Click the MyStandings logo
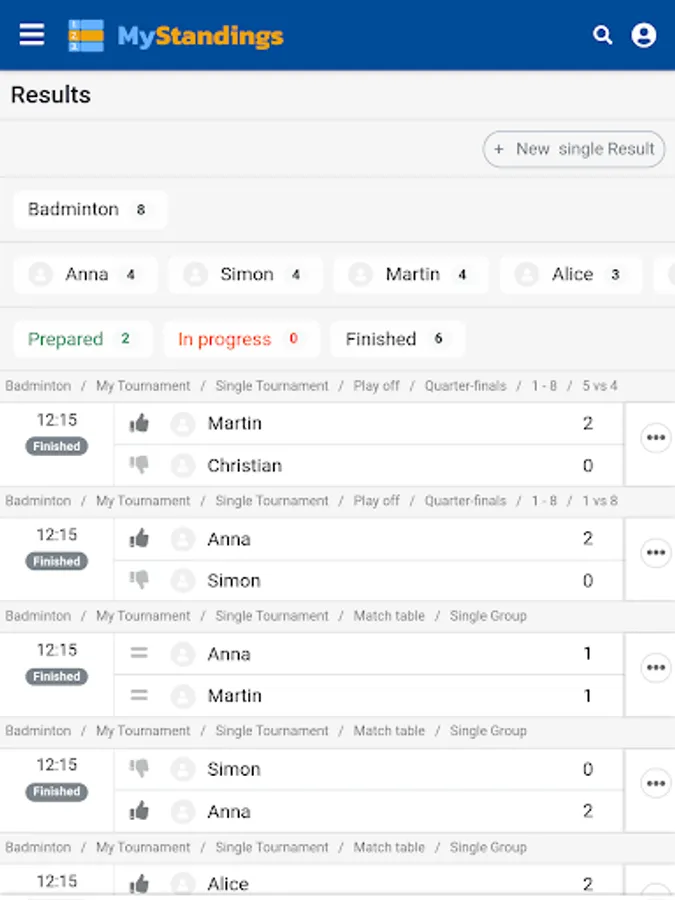The width and height of the screenshot is (675, 900). (x=176, y=36)
